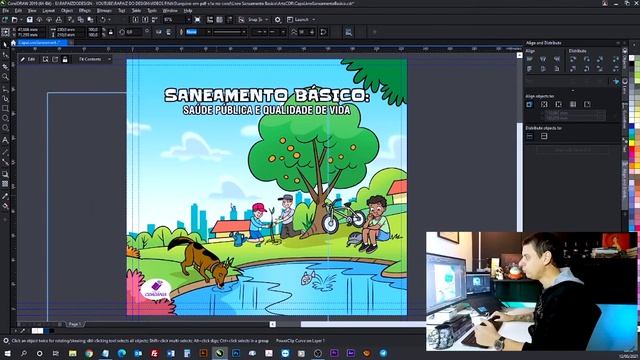Select the Pick tool in the toolbox
640x360 pixels.
[5, 45]
